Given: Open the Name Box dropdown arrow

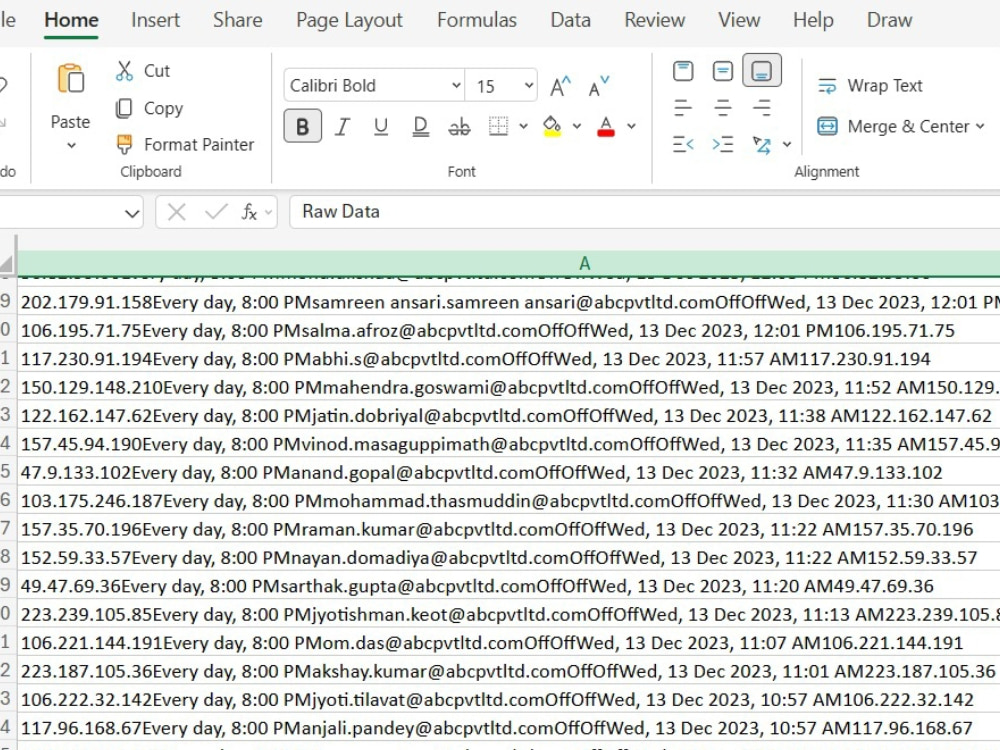Looking at the screenshot, I should click(132, 212).
